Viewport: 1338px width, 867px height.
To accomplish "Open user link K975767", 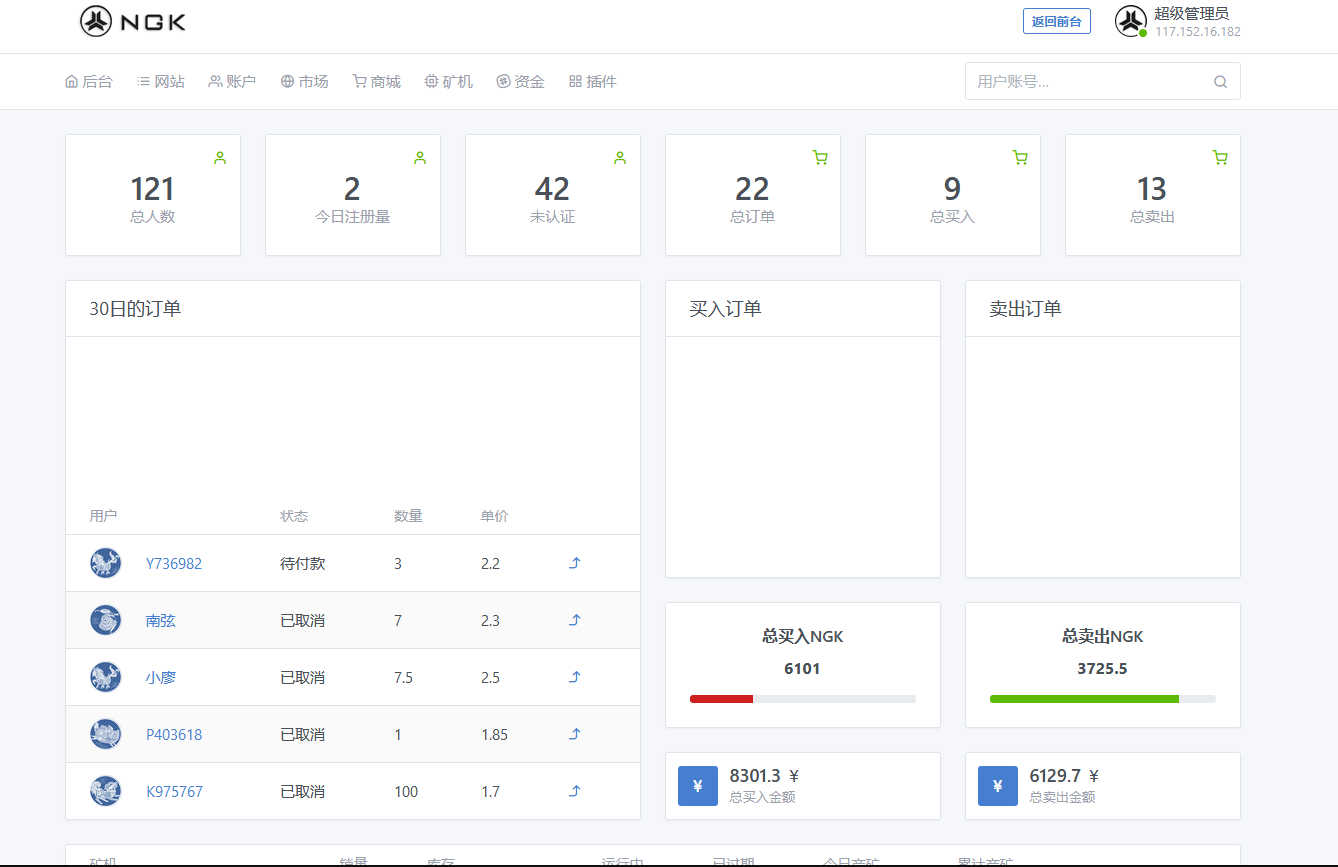I will coord(174,792).
